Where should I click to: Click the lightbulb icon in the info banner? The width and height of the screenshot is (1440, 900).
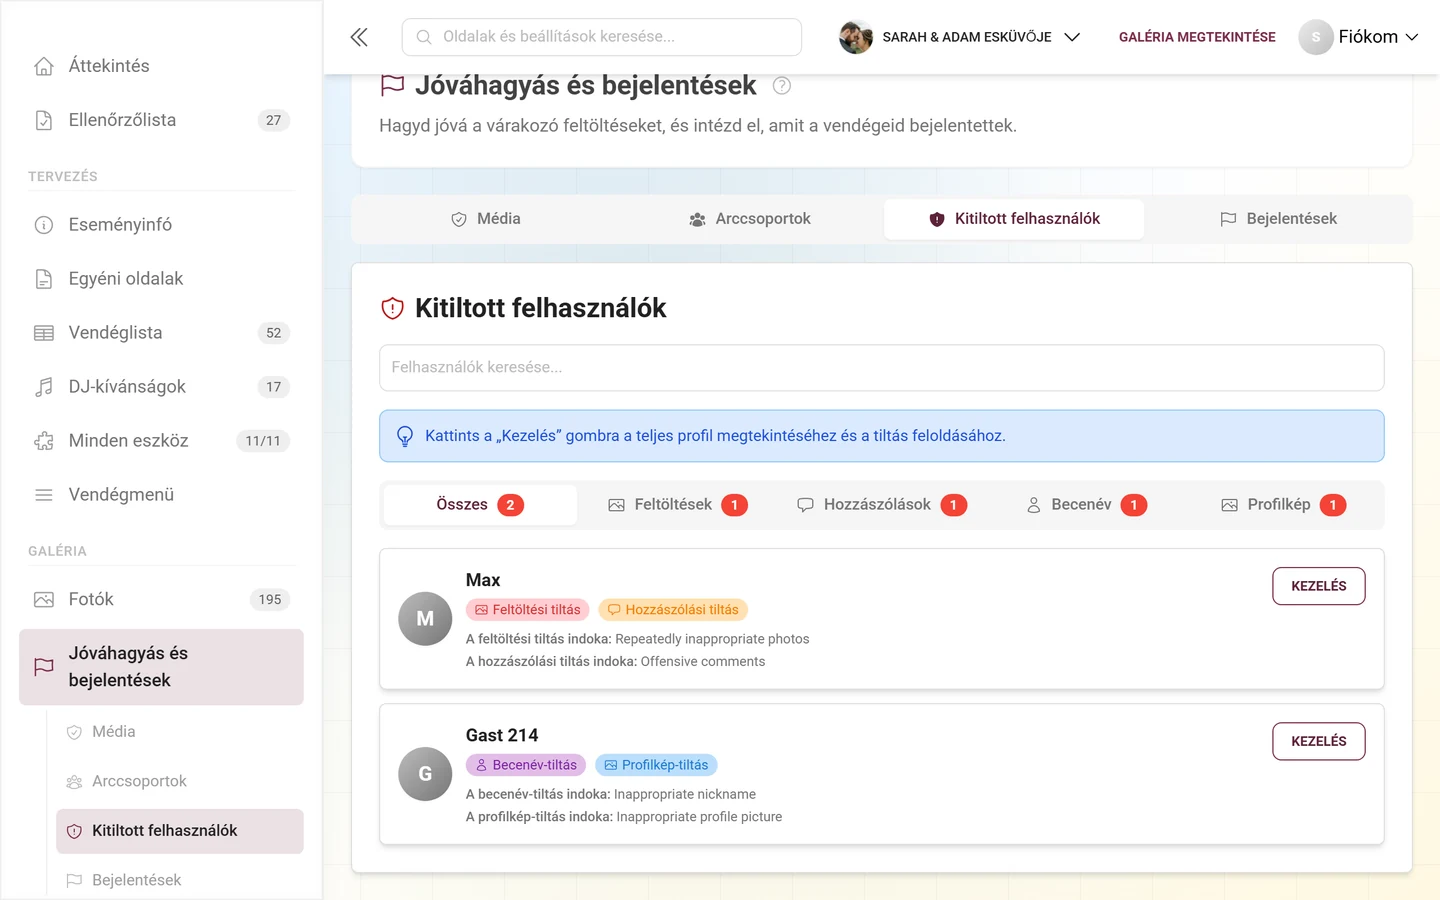coord(405,436)
